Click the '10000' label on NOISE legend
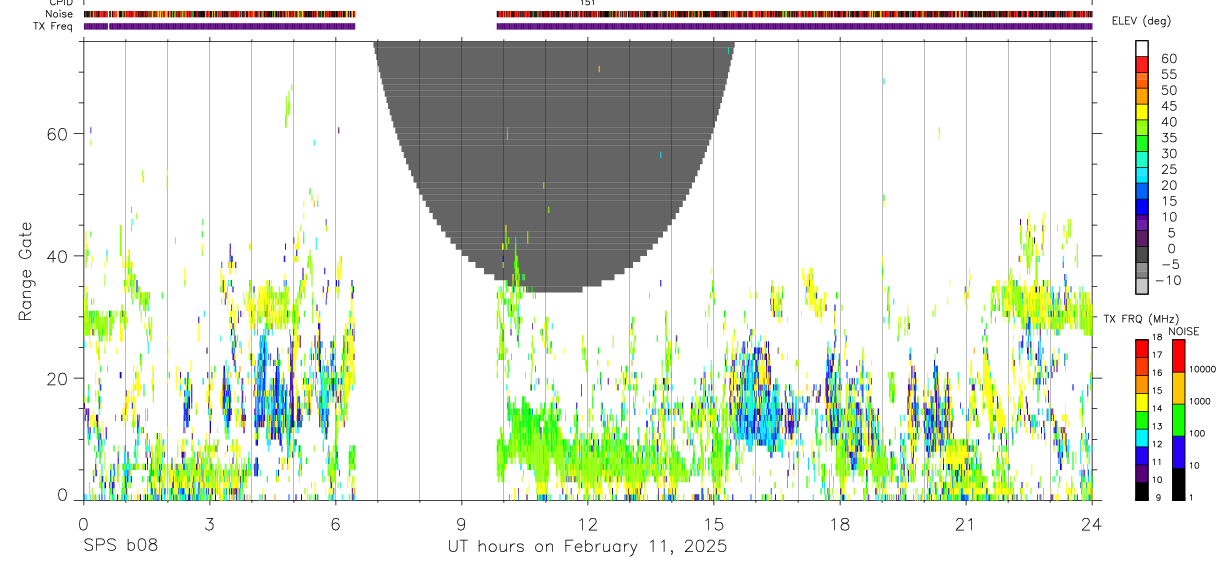The image size is (1228, 567). 1205,370
